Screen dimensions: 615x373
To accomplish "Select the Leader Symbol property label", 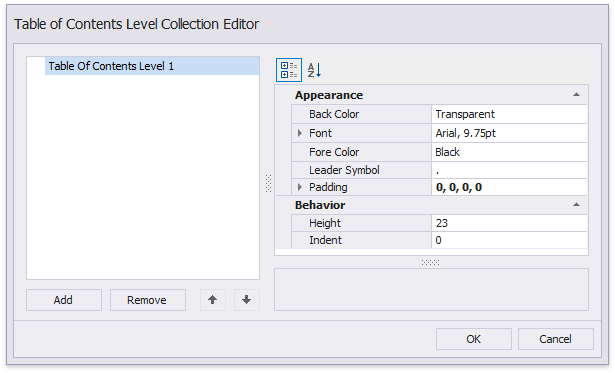I will pos(344,170).
